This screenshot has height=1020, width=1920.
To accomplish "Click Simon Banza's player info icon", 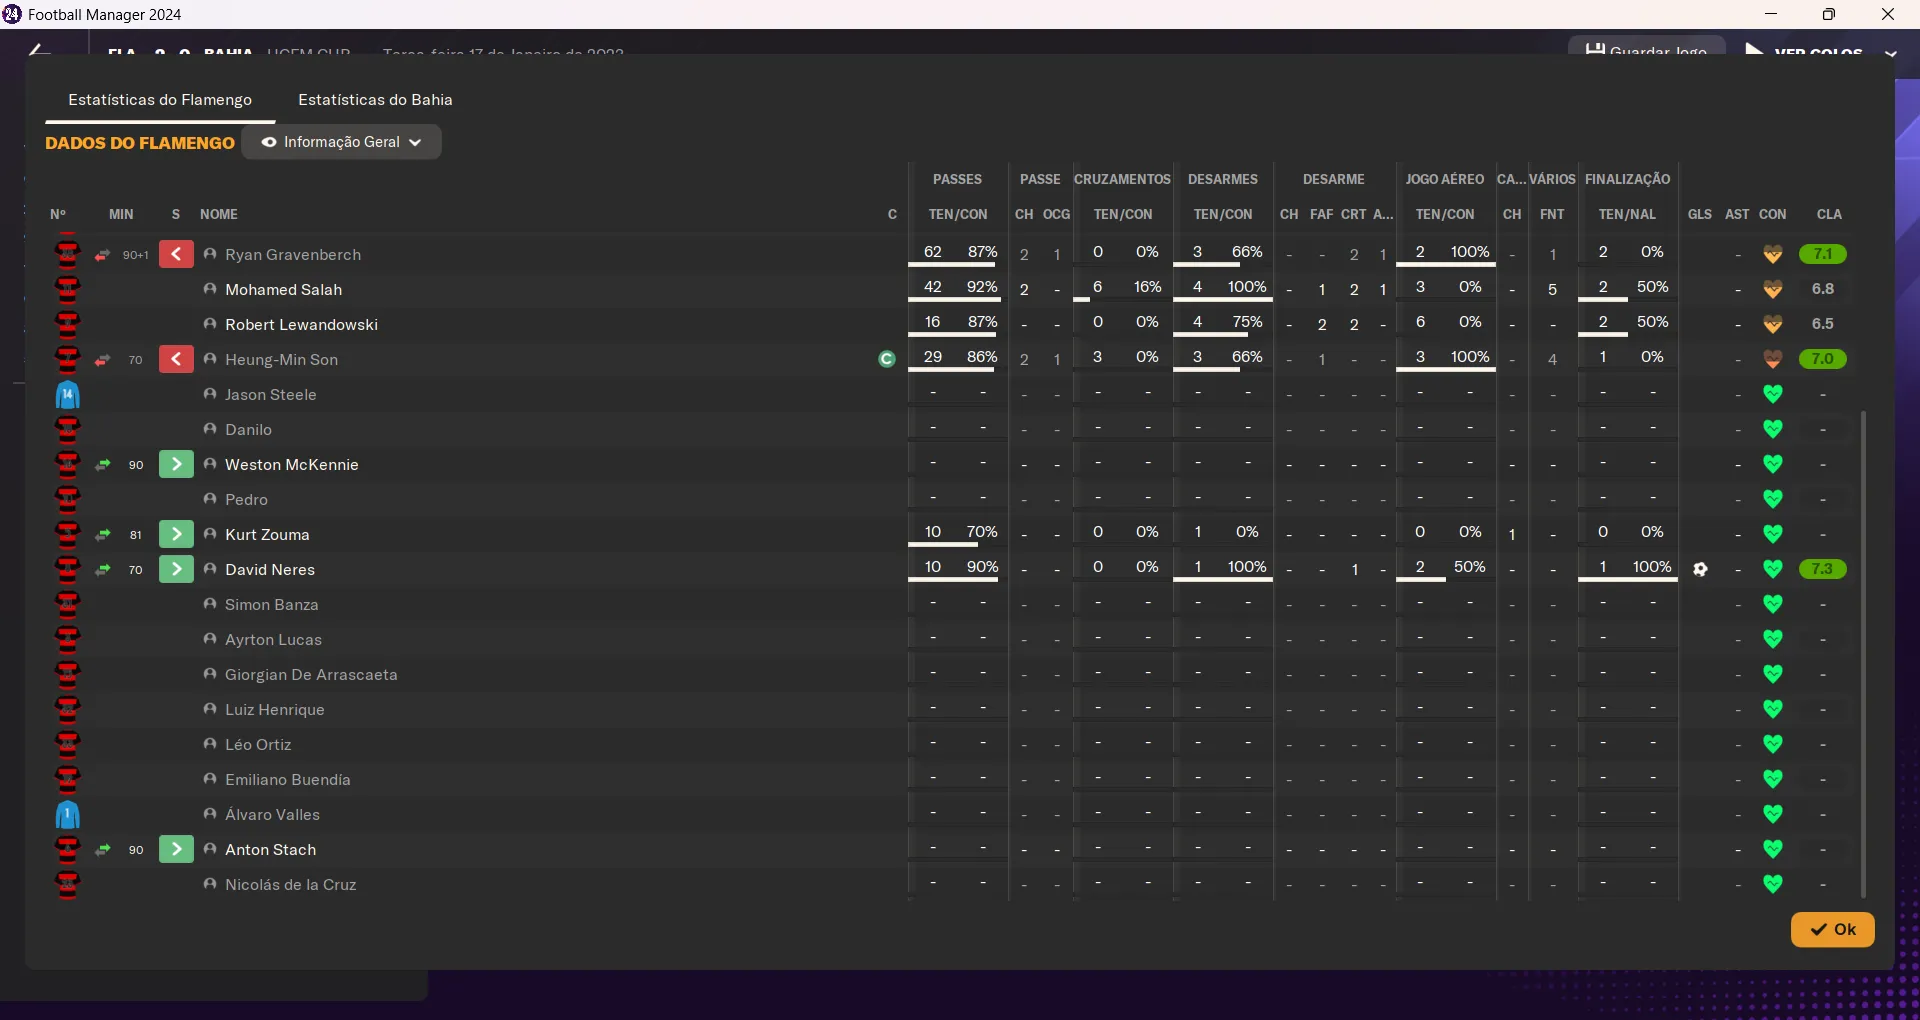I will pos(210,604).
